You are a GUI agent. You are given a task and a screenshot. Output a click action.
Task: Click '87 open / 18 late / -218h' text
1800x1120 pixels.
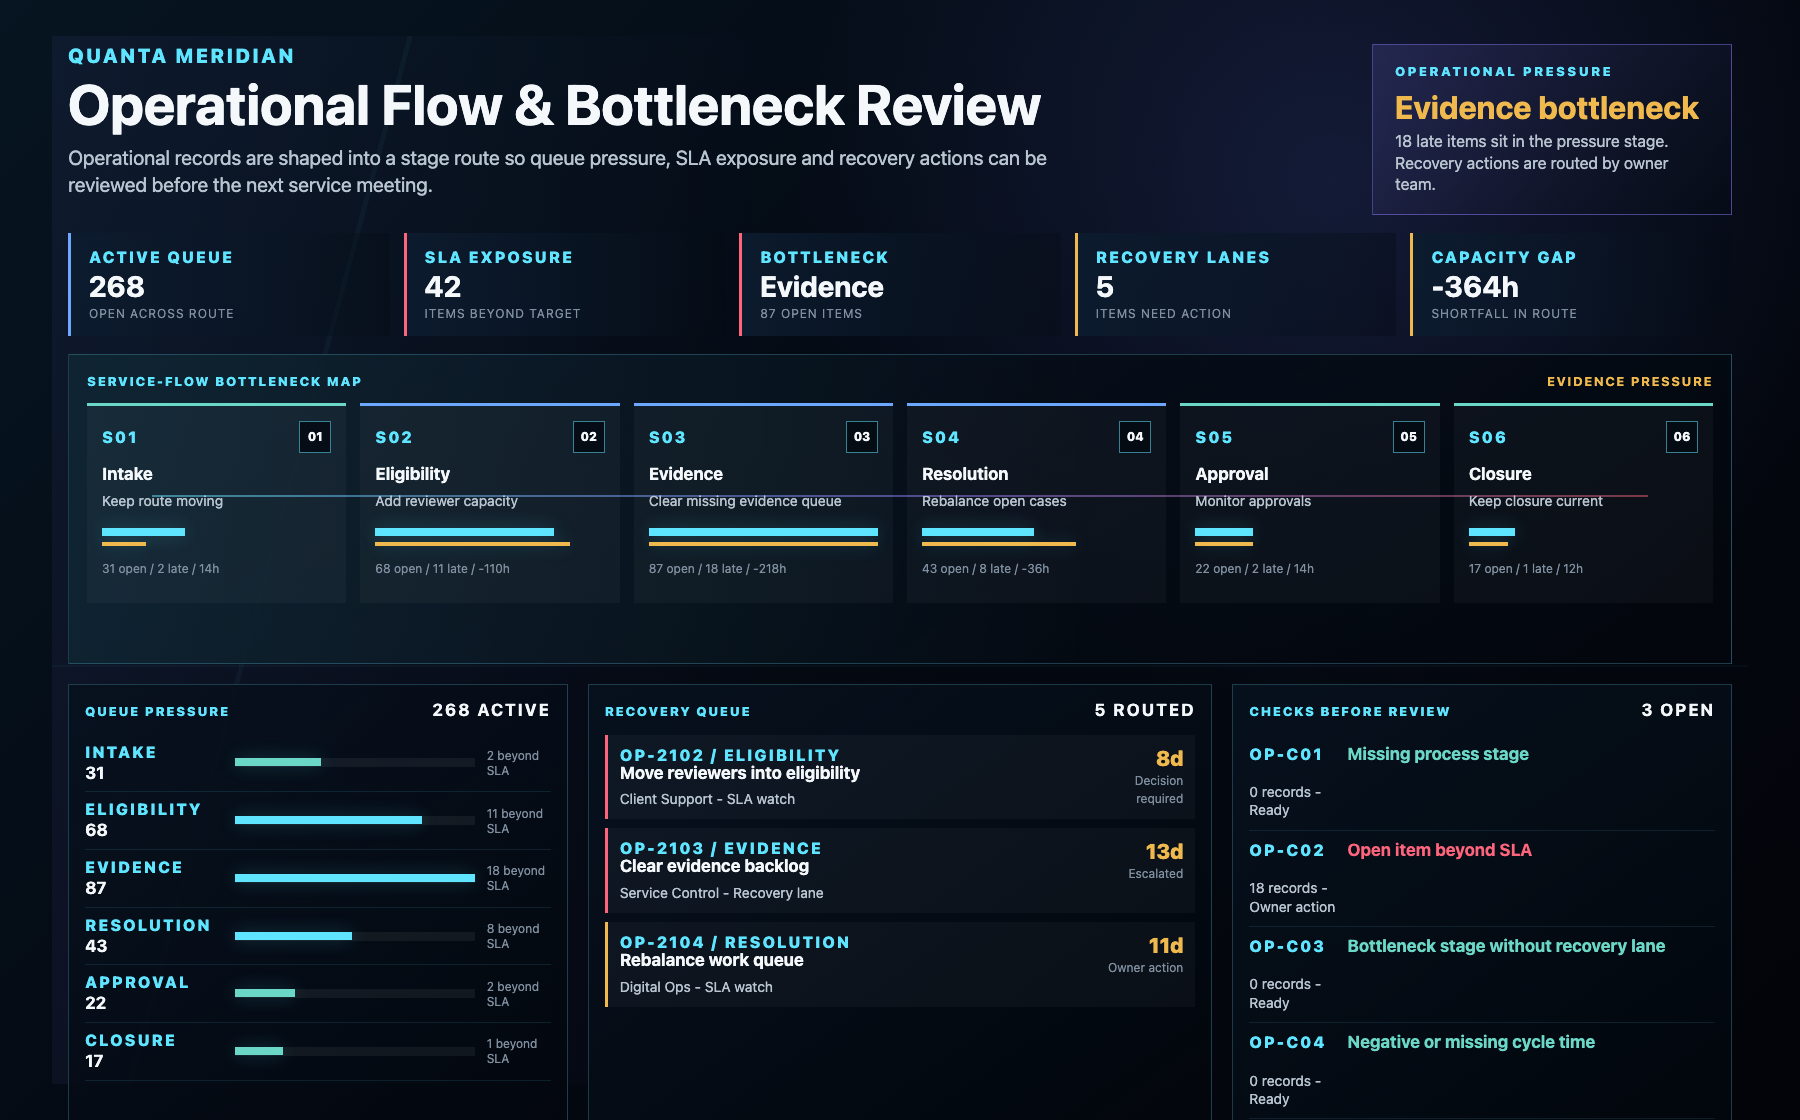tap(717, 569)
